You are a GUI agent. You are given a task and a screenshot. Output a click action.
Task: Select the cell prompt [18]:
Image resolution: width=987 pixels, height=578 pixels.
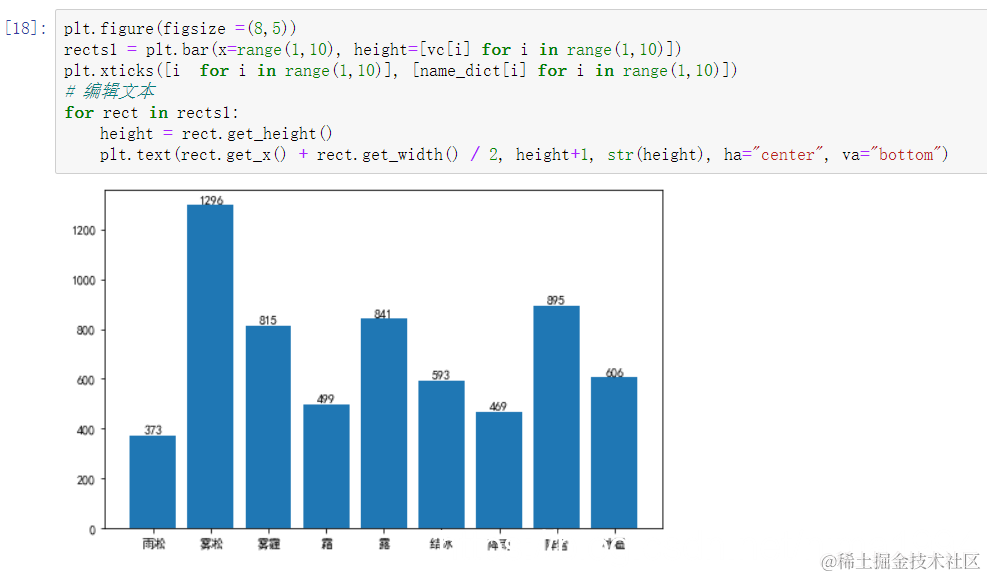tap(25, 28)
